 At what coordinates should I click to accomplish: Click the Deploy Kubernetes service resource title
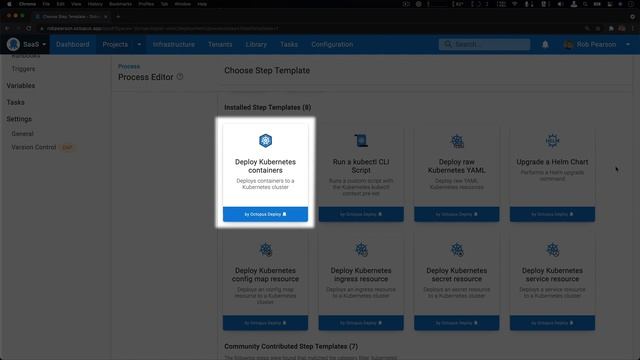(552, 275)
